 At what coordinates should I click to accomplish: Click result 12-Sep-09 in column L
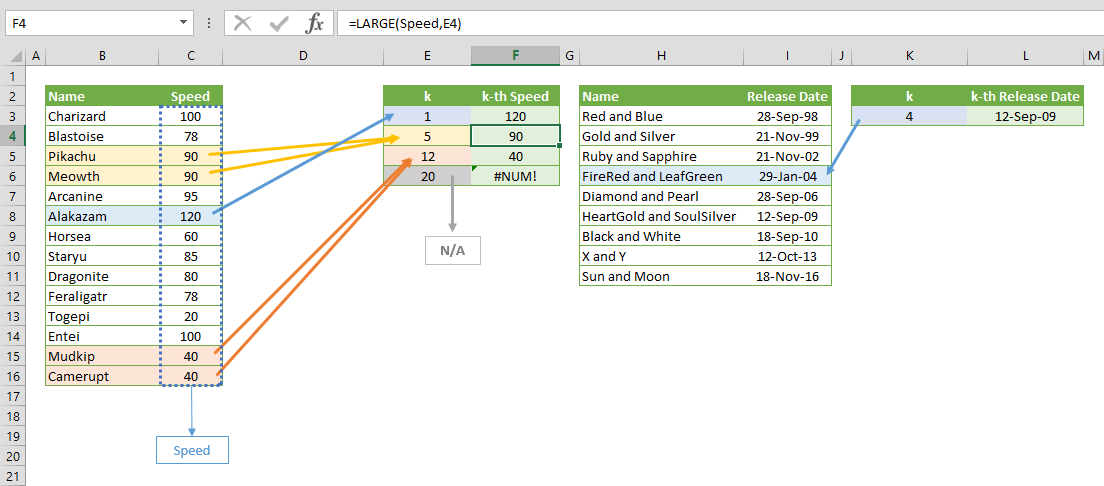(1026, 116)
